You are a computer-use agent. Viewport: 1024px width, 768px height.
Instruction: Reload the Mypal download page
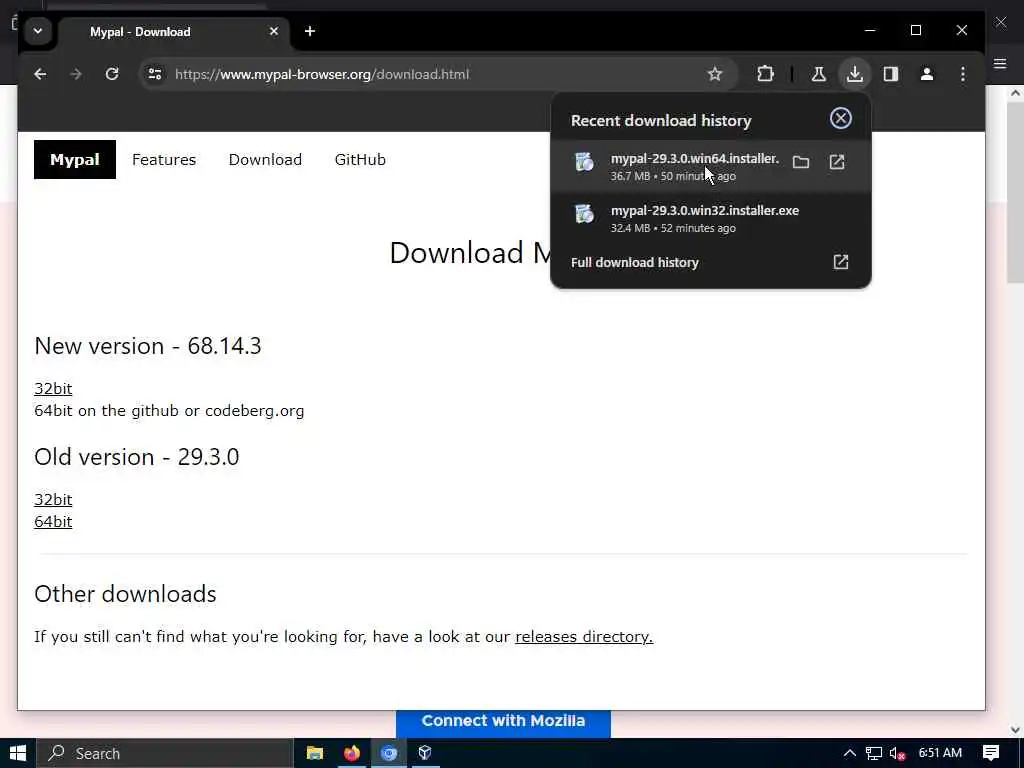[x=112, y=74]
